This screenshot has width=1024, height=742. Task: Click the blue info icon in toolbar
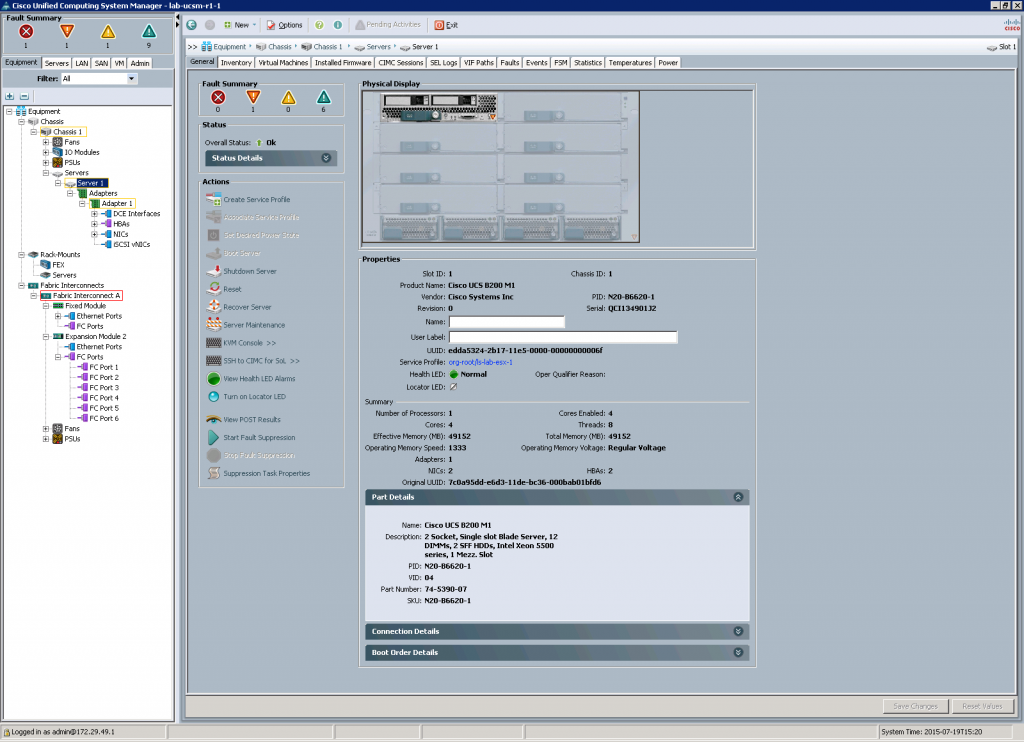pyautogui.click(x=338, y=25)
